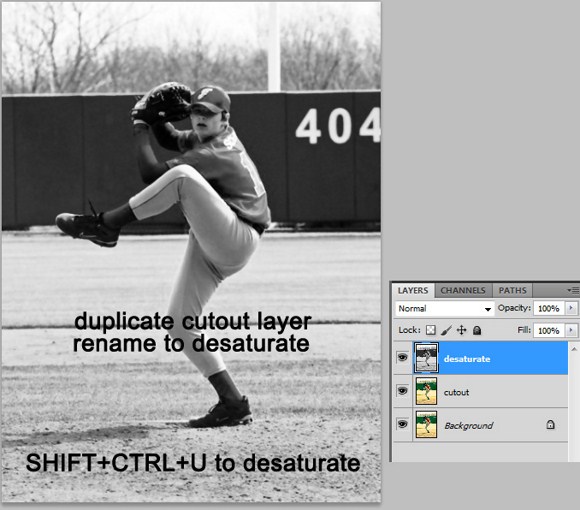Image resolution: width=580 pixels, height=510 pixels.
Task: Click the Fill 100% field
Action: point(549,330)
